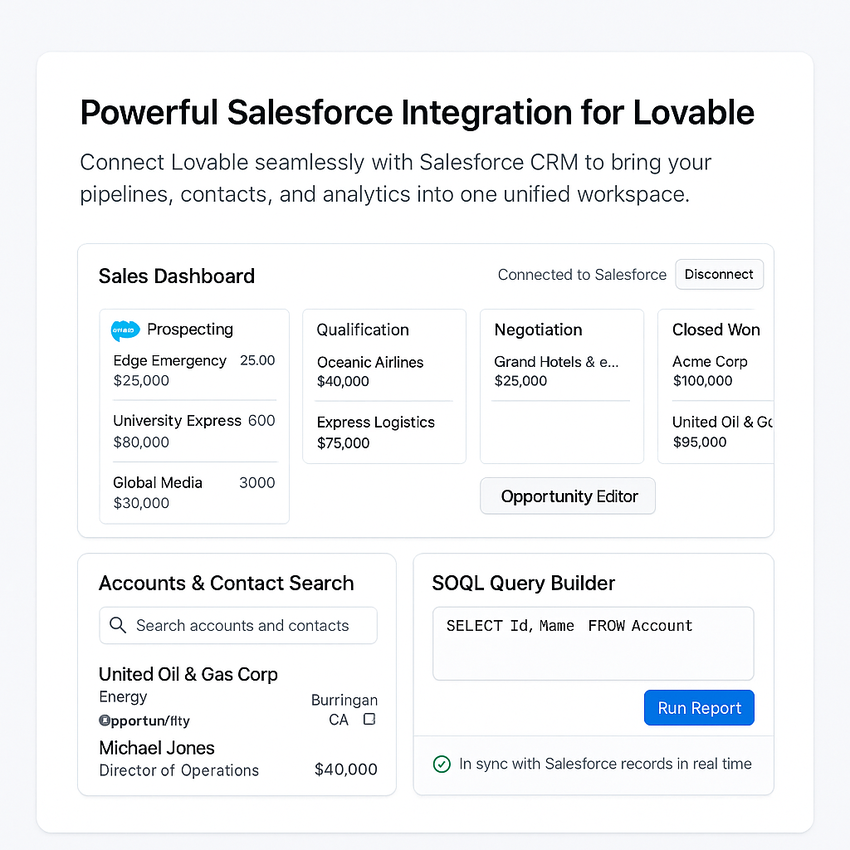The image size is (850, 850).
Task: Select the Closed Won stage header
Action: (x=716, y=330)
